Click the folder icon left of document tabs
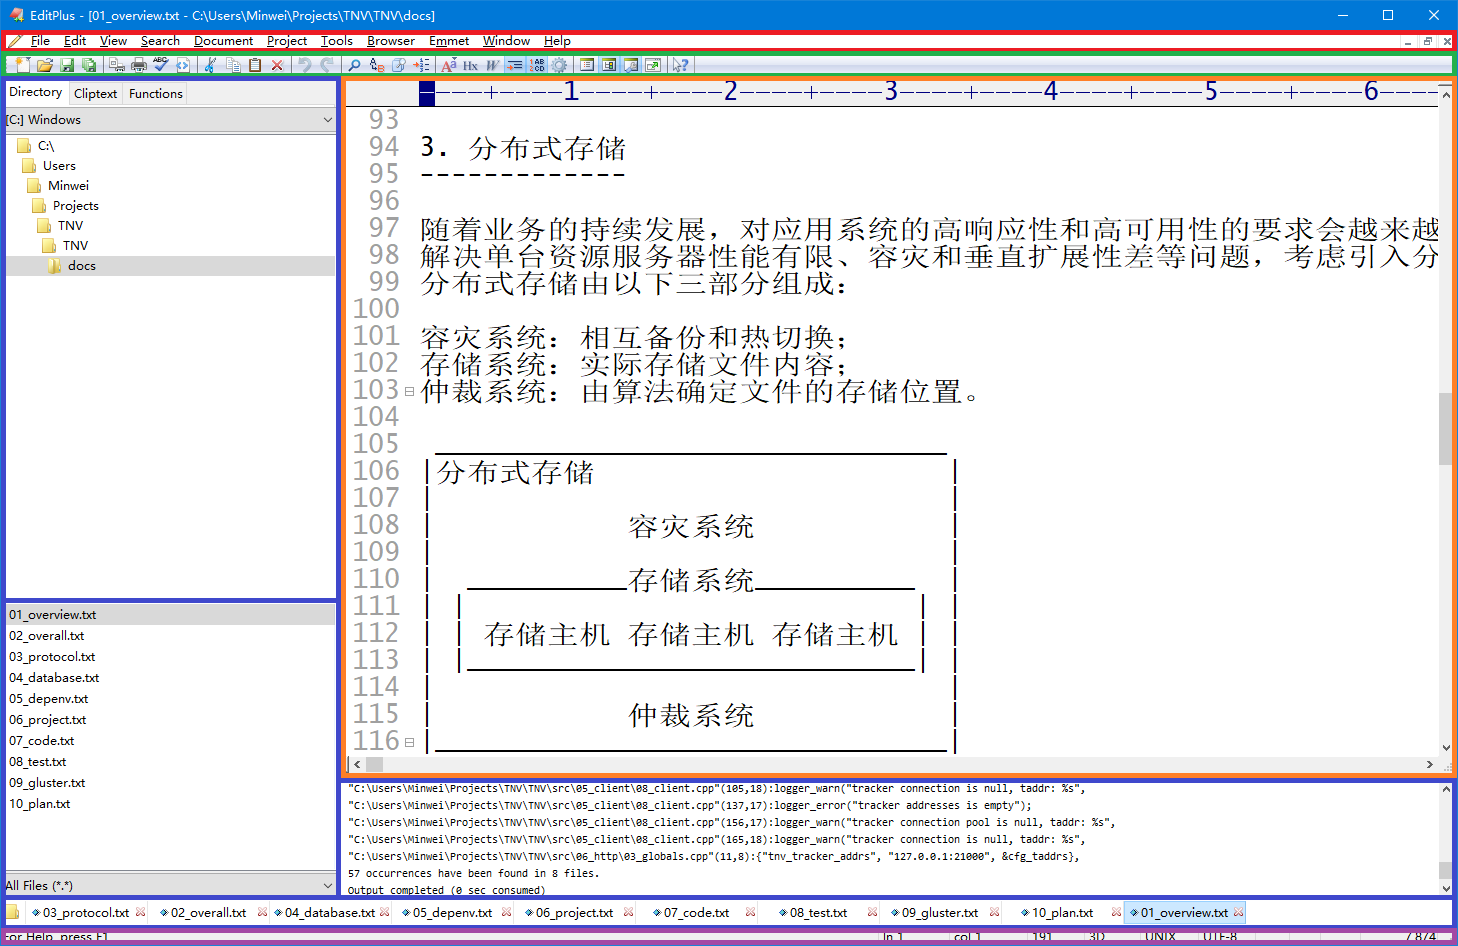Screen dimensions: 1458x946 pos(13,912)
